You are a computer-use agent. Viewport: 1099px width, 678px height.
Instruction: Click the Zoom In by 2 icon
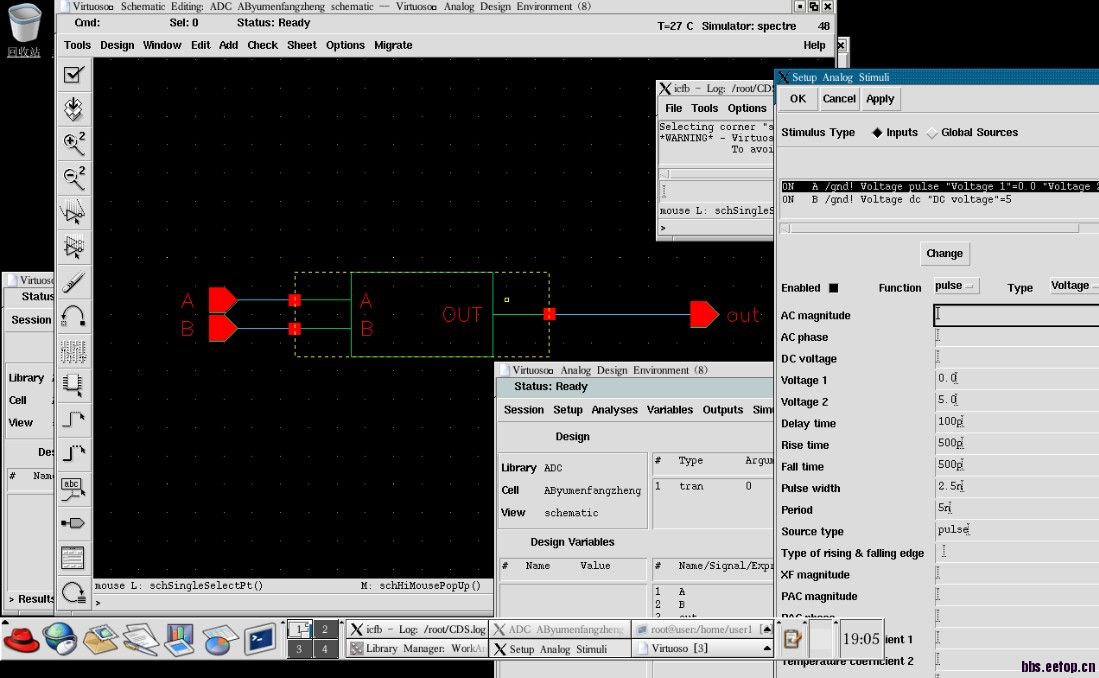point(74,143)
